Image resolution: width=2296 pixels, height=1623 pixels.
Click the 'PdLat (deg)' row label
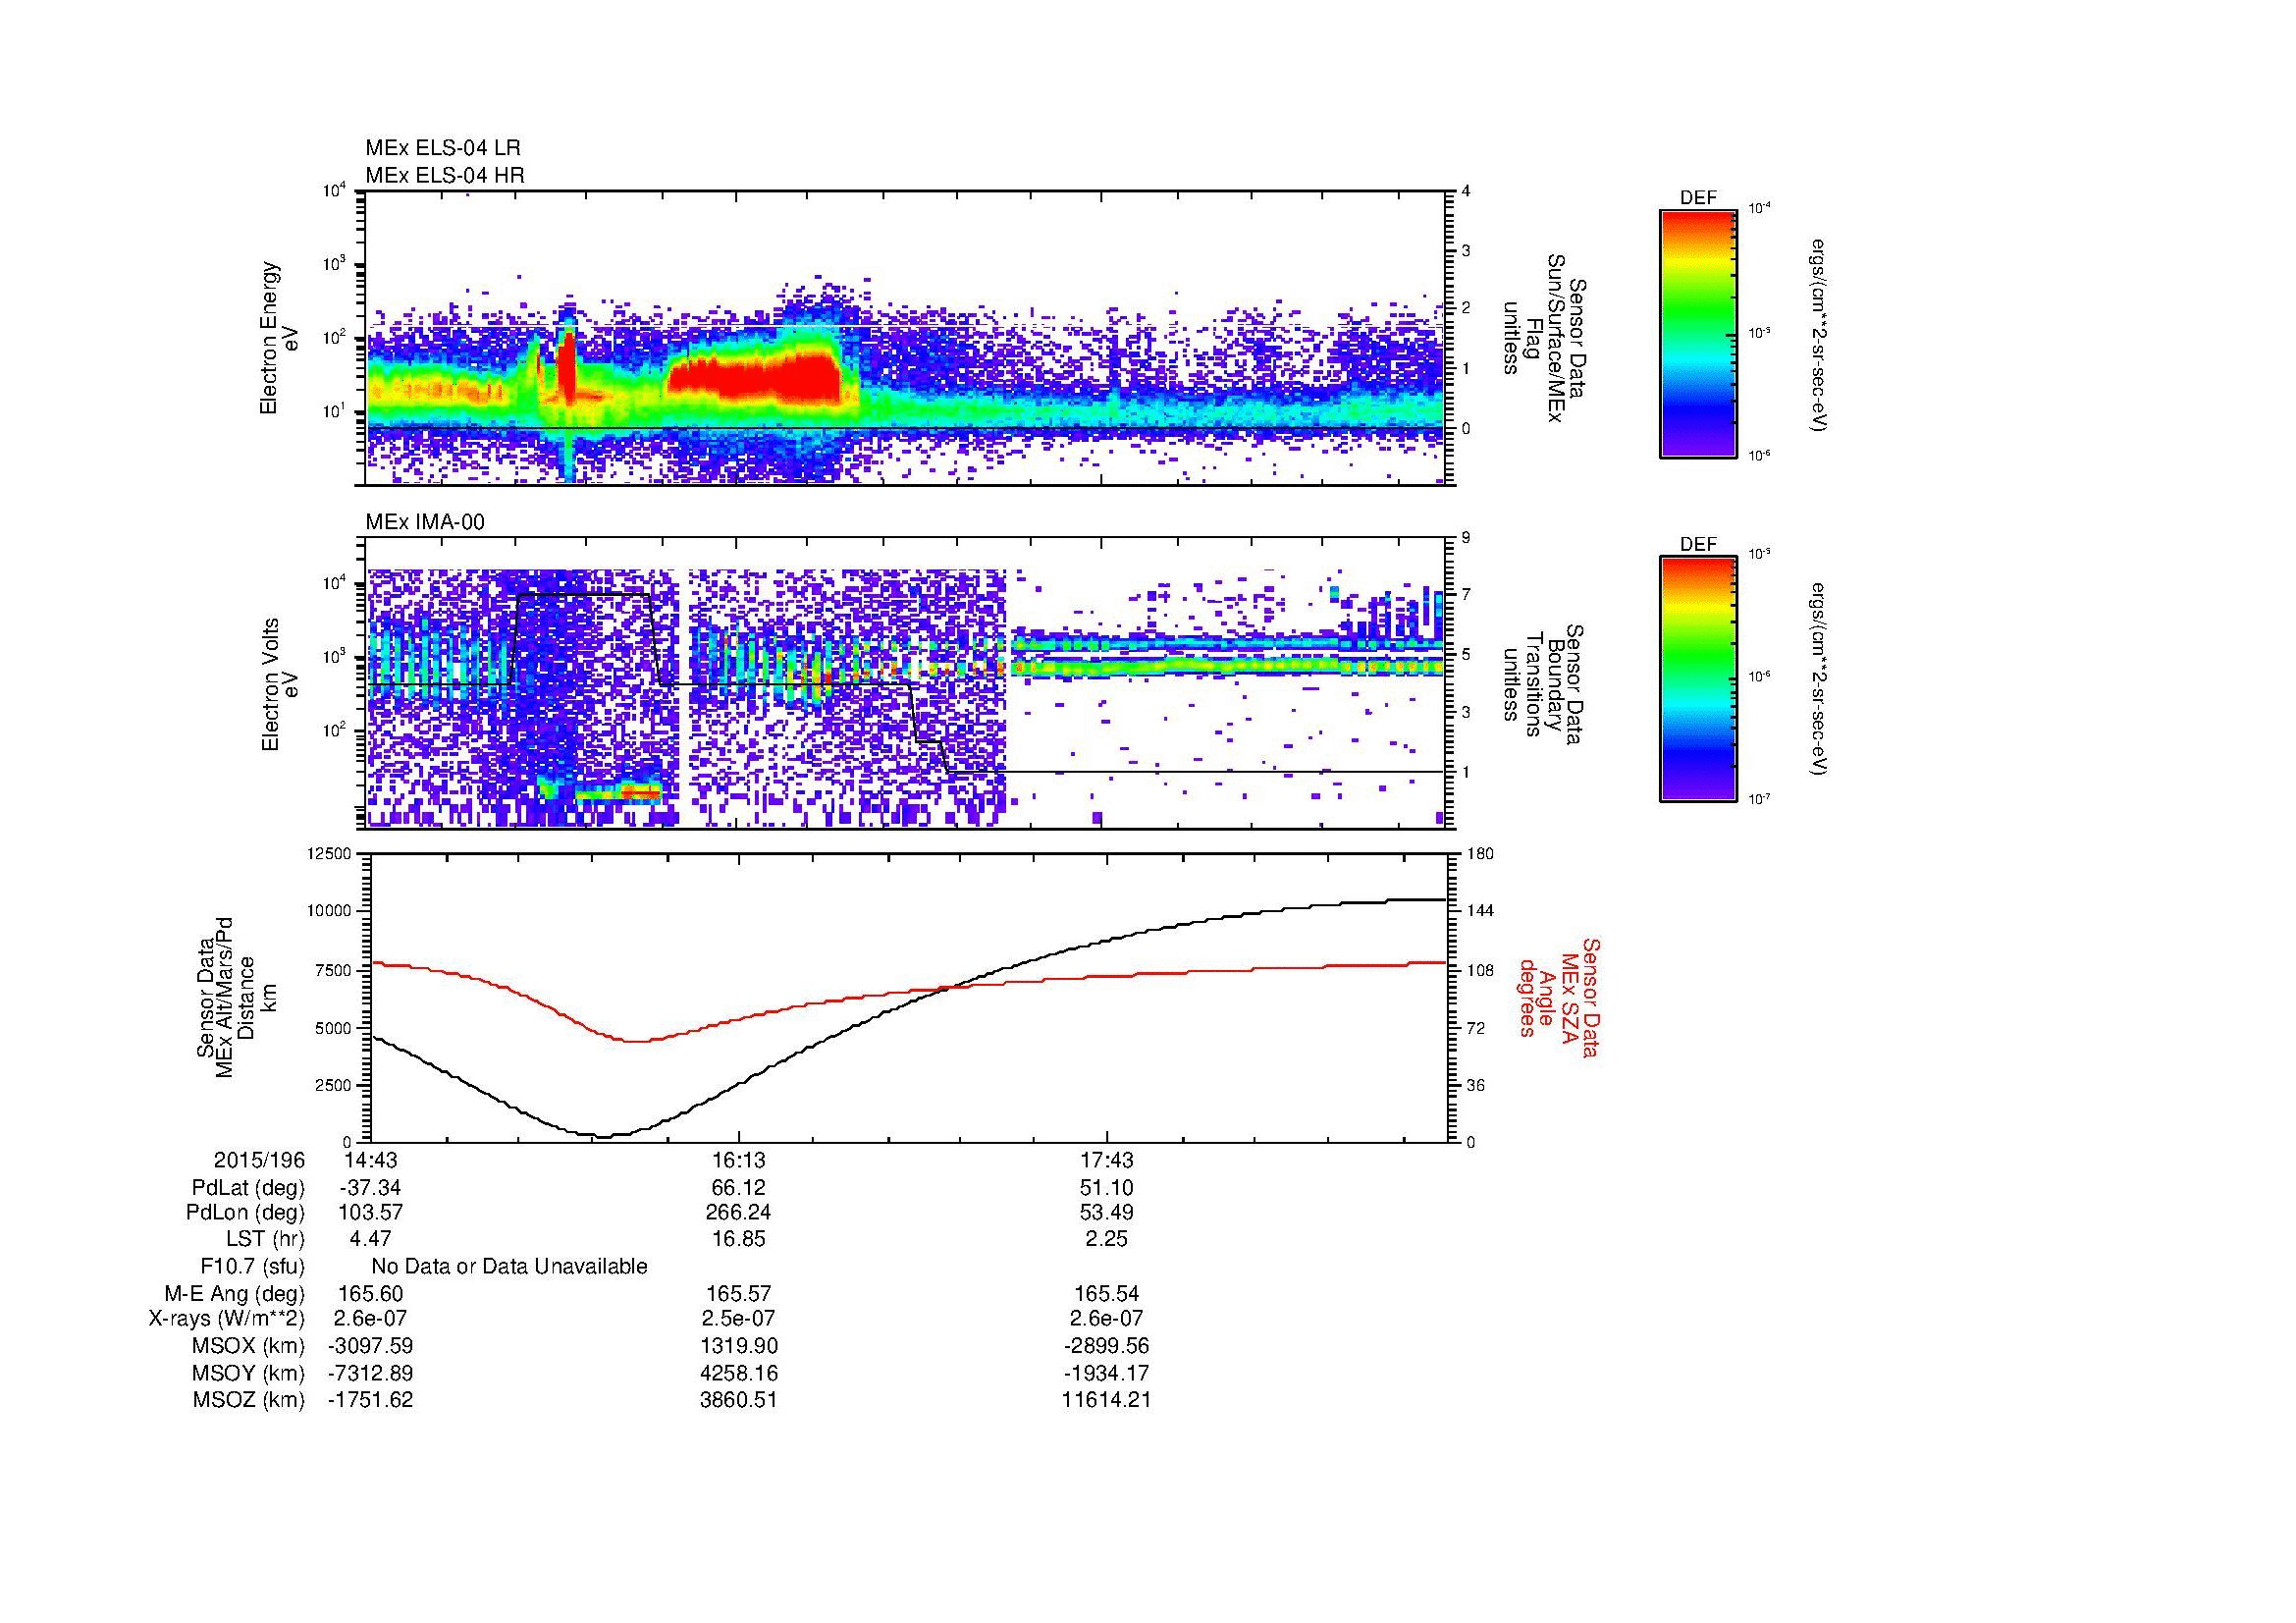[x=248, y=1188]
